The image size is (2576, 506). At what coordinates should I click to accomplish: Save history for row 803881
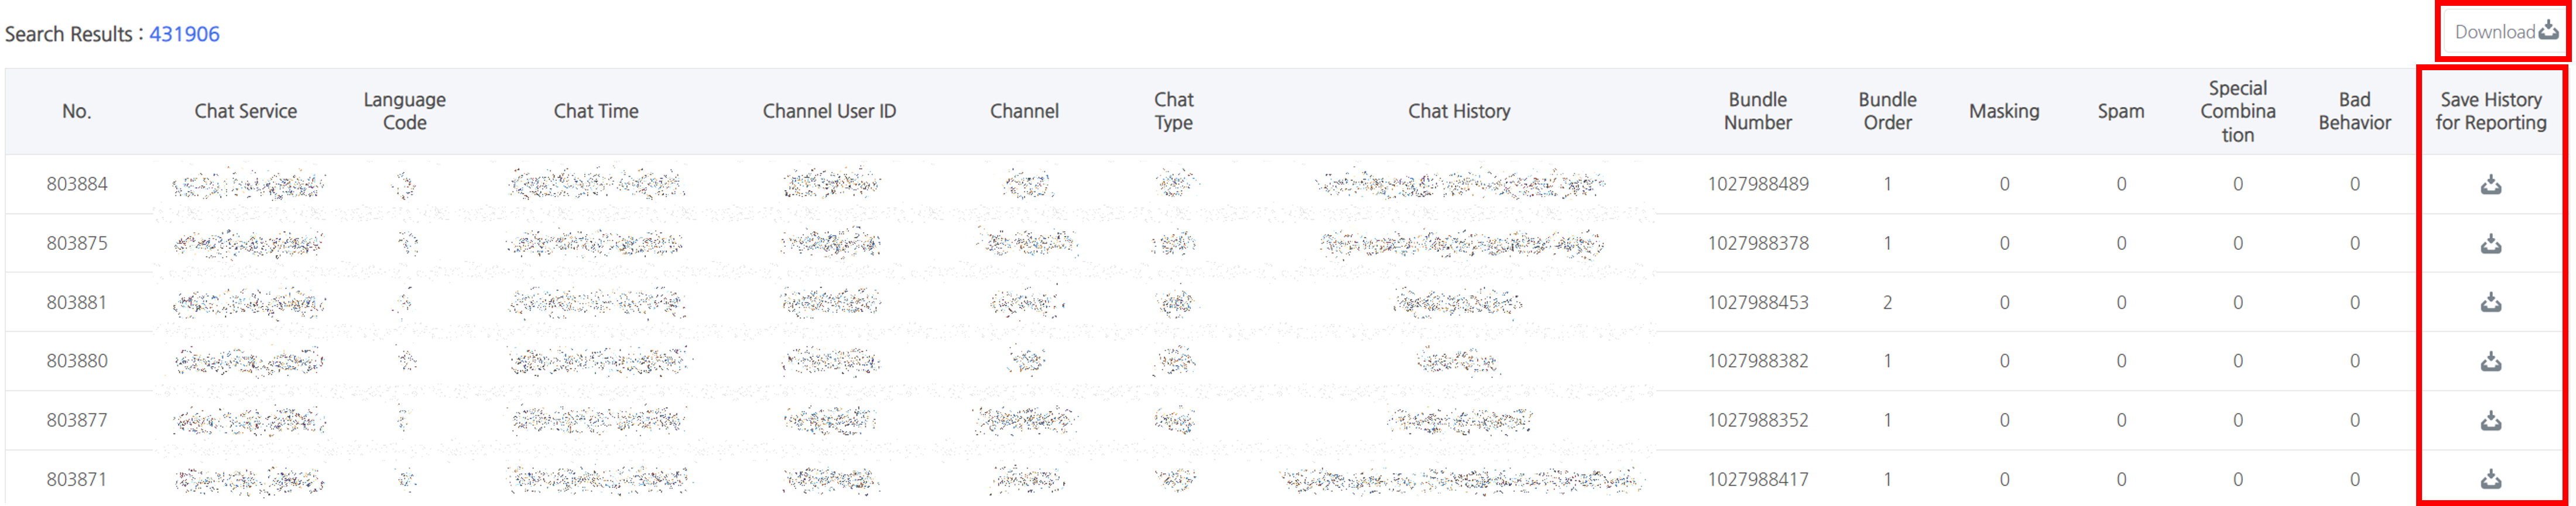coord(2490,303)
